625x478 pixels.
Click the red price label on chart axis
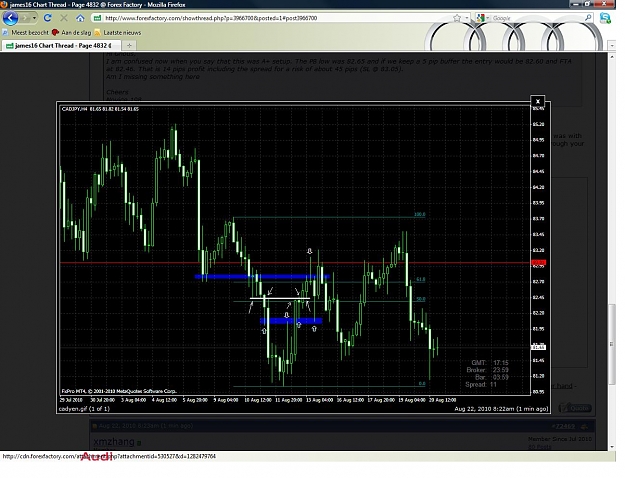coord(539,263)
